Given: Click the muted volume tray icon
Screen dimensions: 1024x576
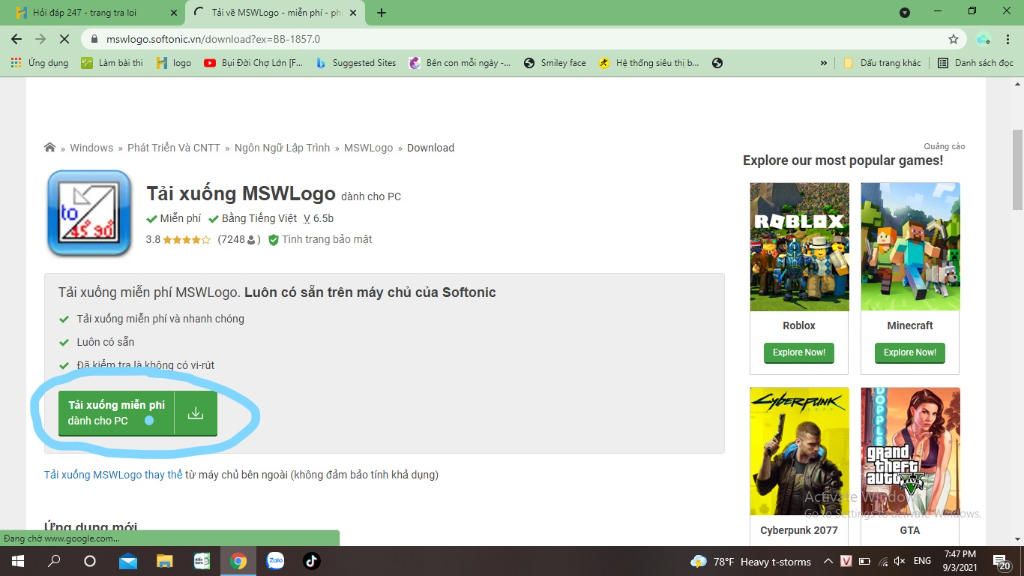Looking at the screenshot, I should click(x=900, y=561).
